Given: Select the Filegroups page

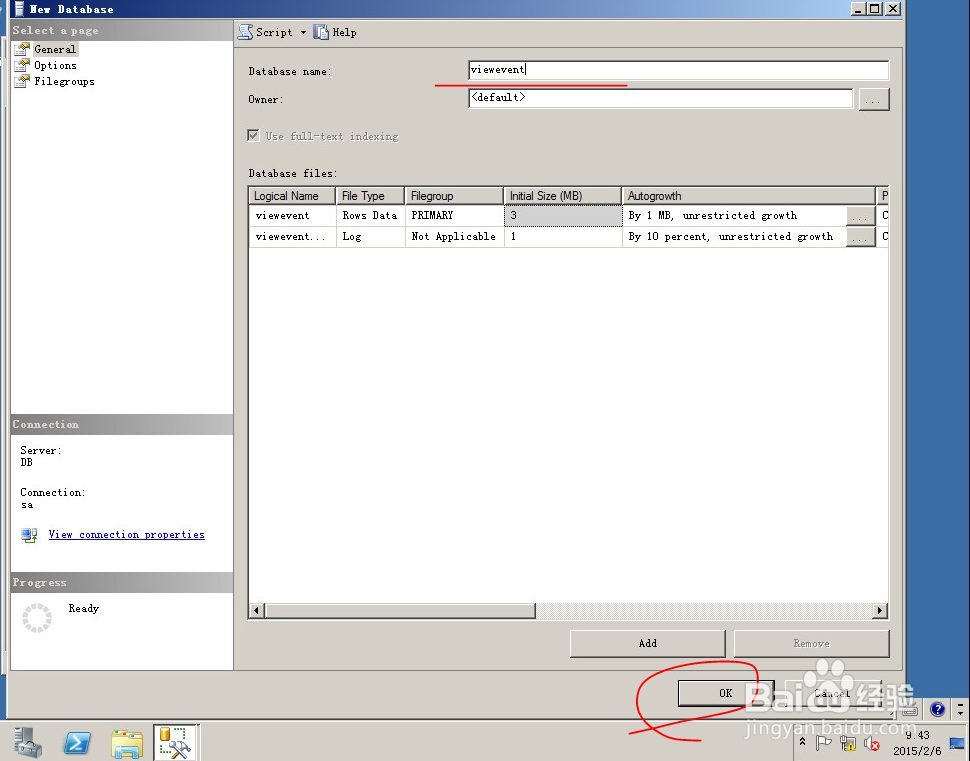Looking at the screenshot, I should [x=64, y=81].
